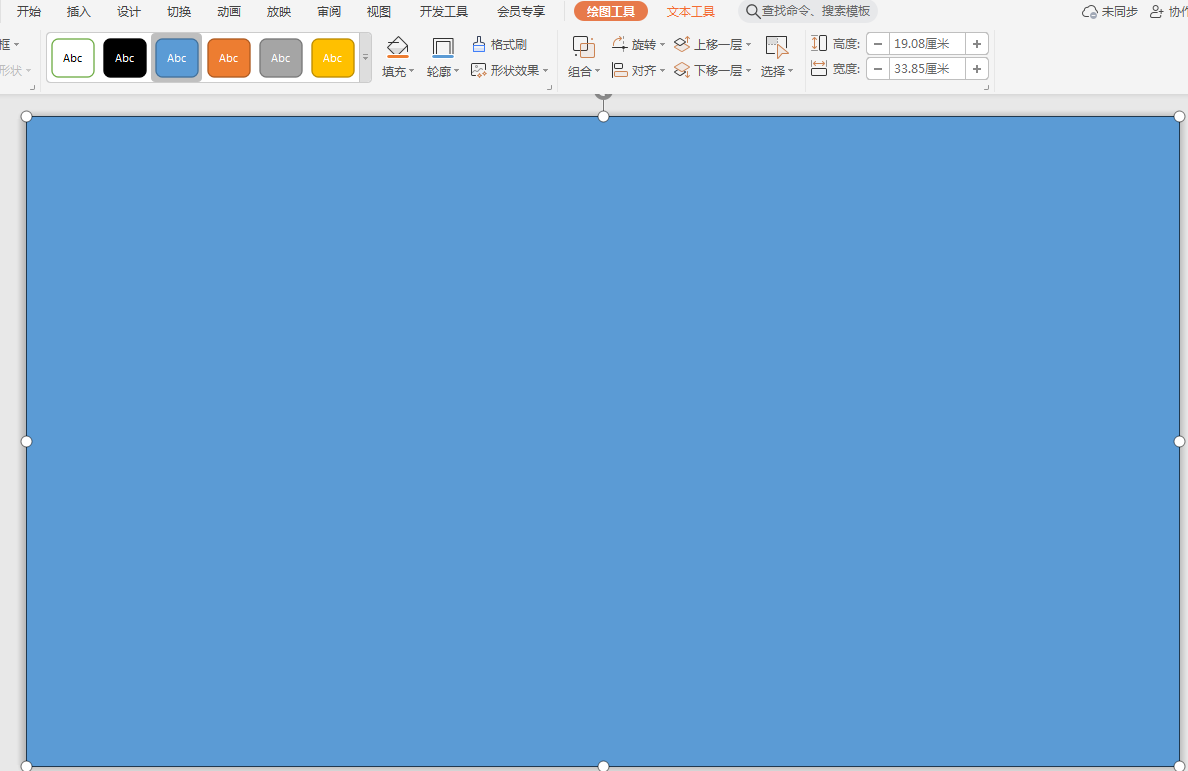1188x771 pixels.
Task: Activate the 格式刷 format painter
Action: click(x=499, y=45)
